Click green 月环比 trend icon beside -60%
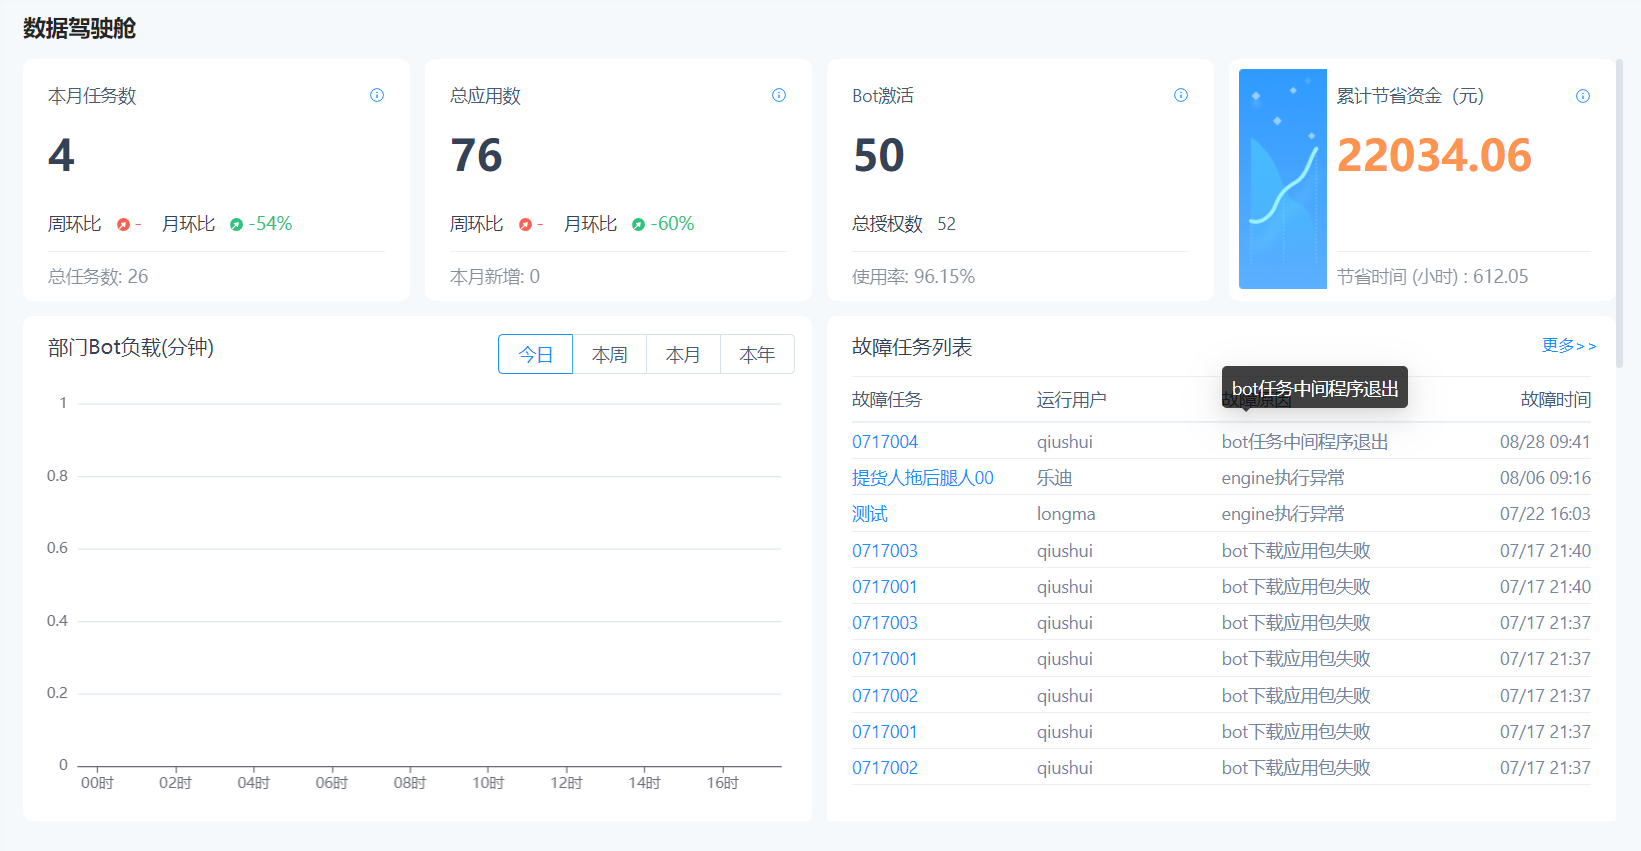The image size is (1641, 851). 638,224
